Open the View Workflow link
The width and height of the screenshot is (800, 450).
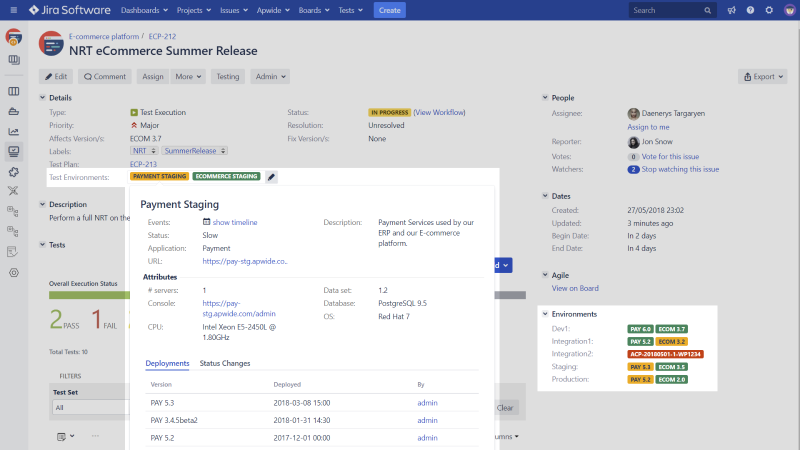(439, 112)
